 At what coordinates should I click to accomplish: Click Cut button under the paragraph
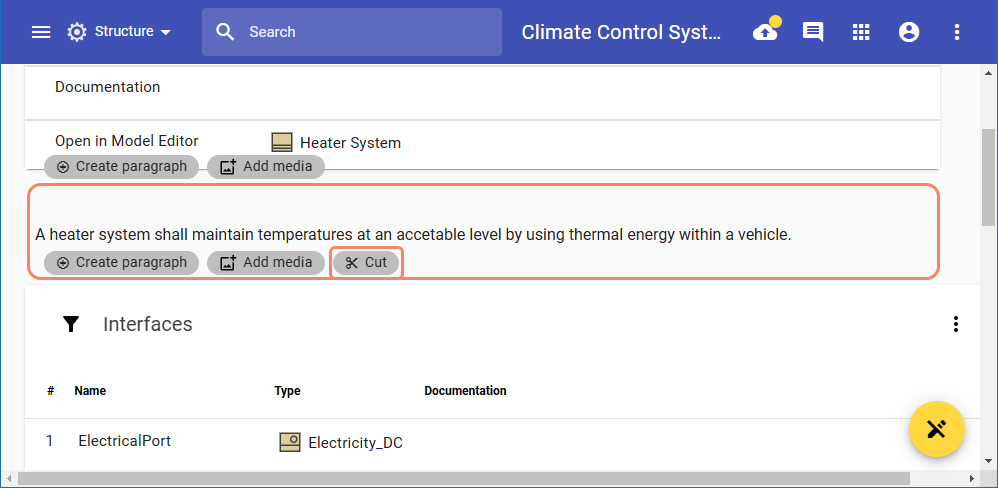tap(366, 263)
